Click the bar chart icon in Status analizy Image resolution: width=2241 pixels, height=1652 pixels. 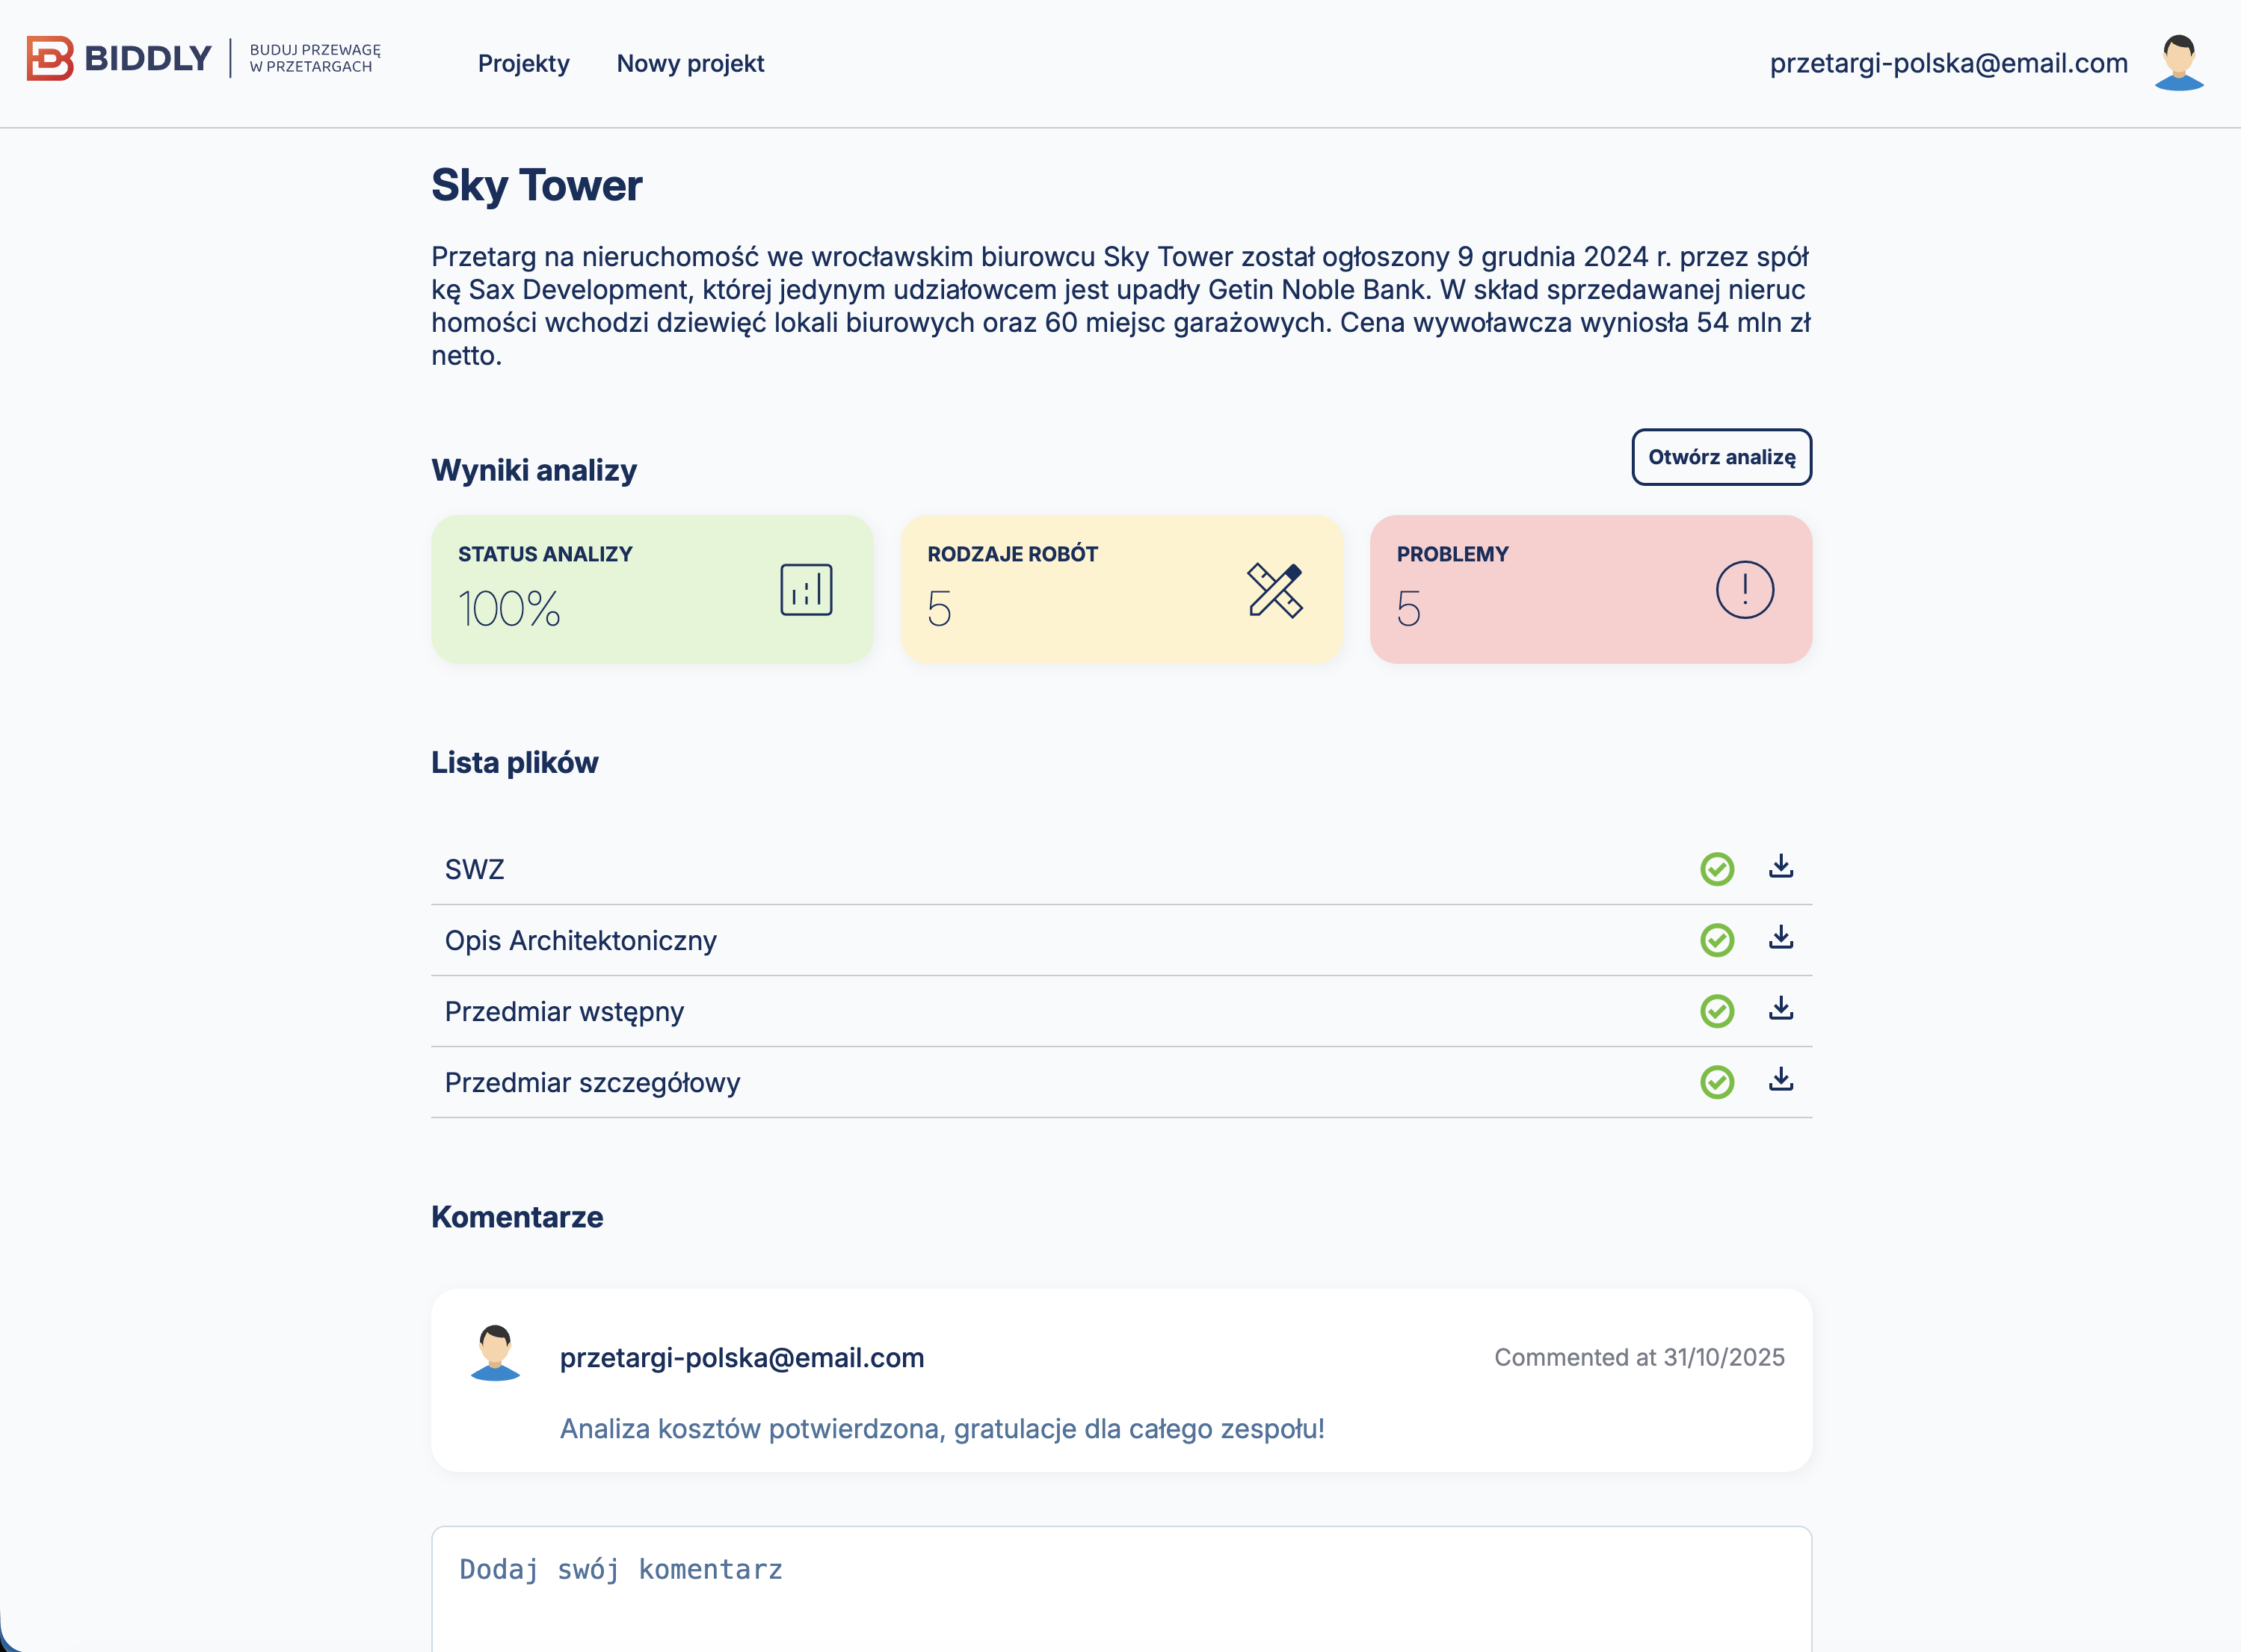tap(806, 590)
